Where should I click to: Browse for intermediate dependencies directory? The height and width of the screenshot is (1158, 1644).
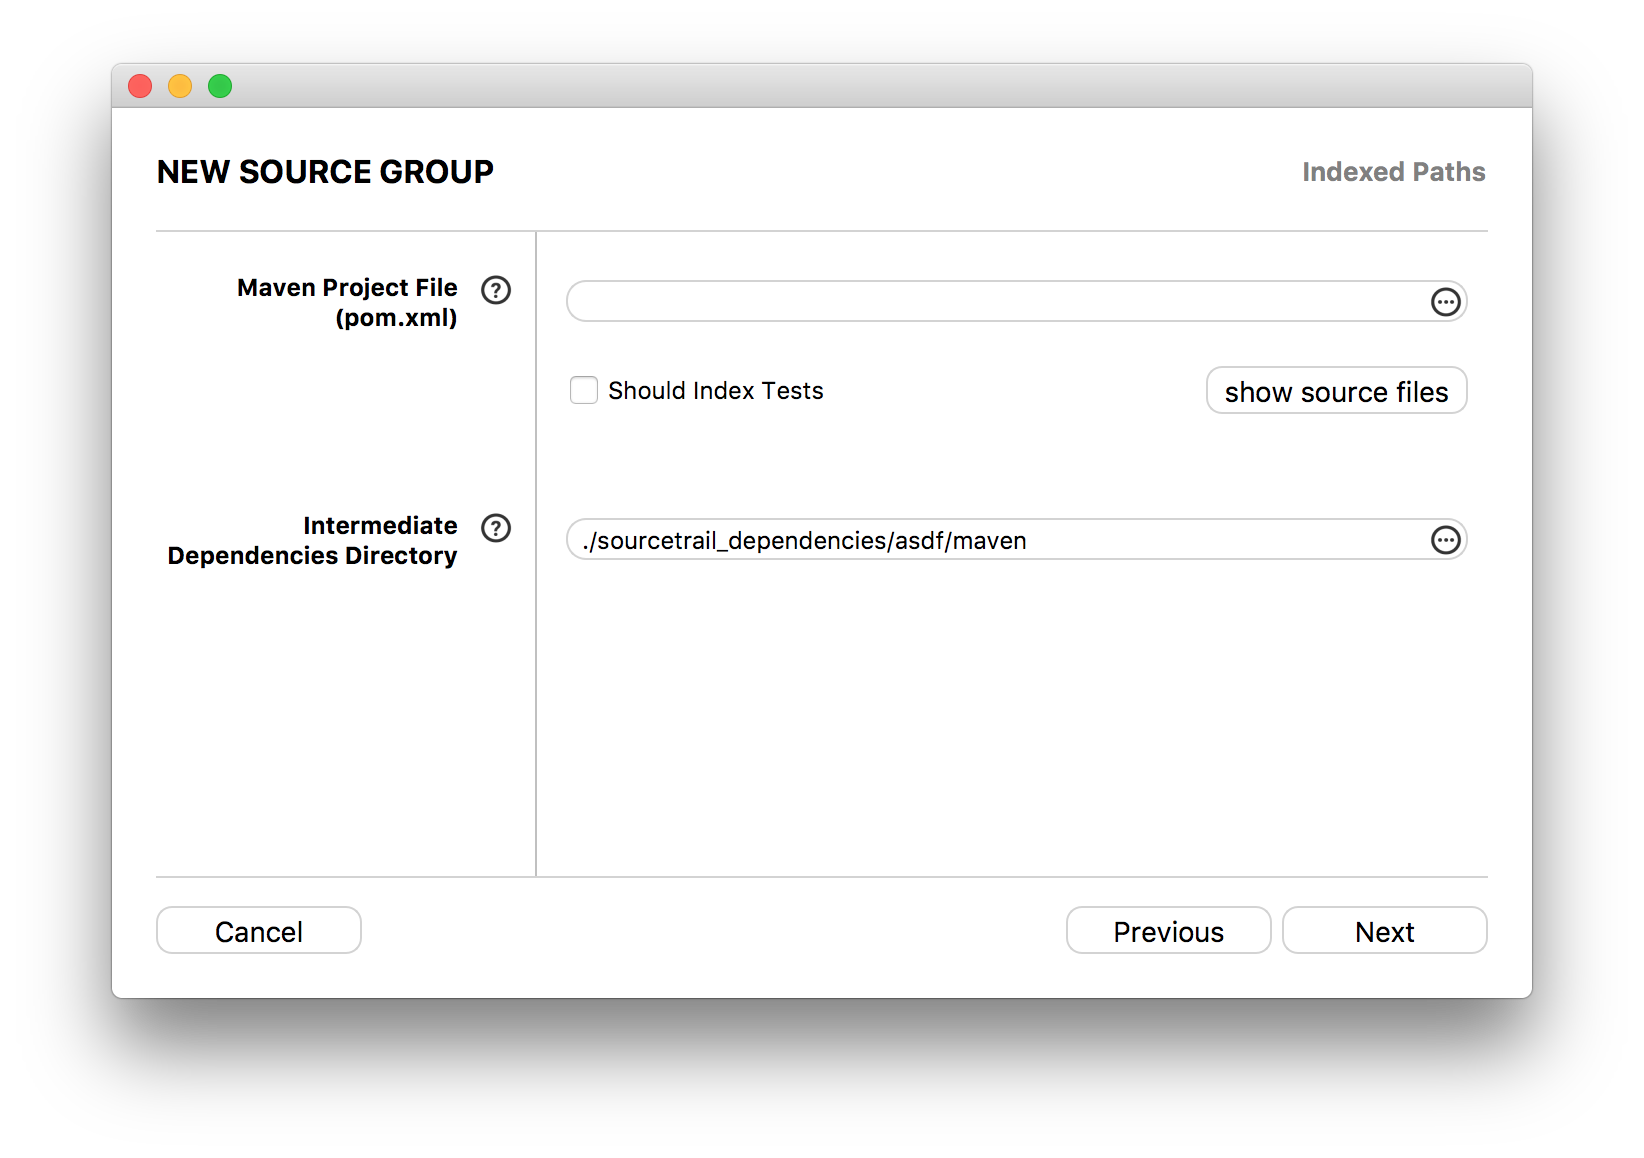pyautogui.click(x=1446, y=540)
